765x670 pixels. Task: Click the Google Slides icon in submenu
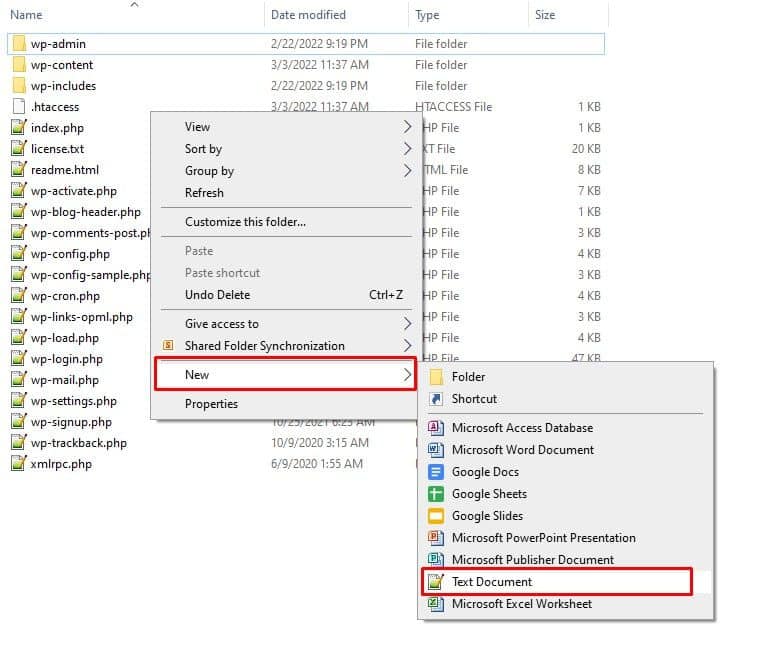435,516
